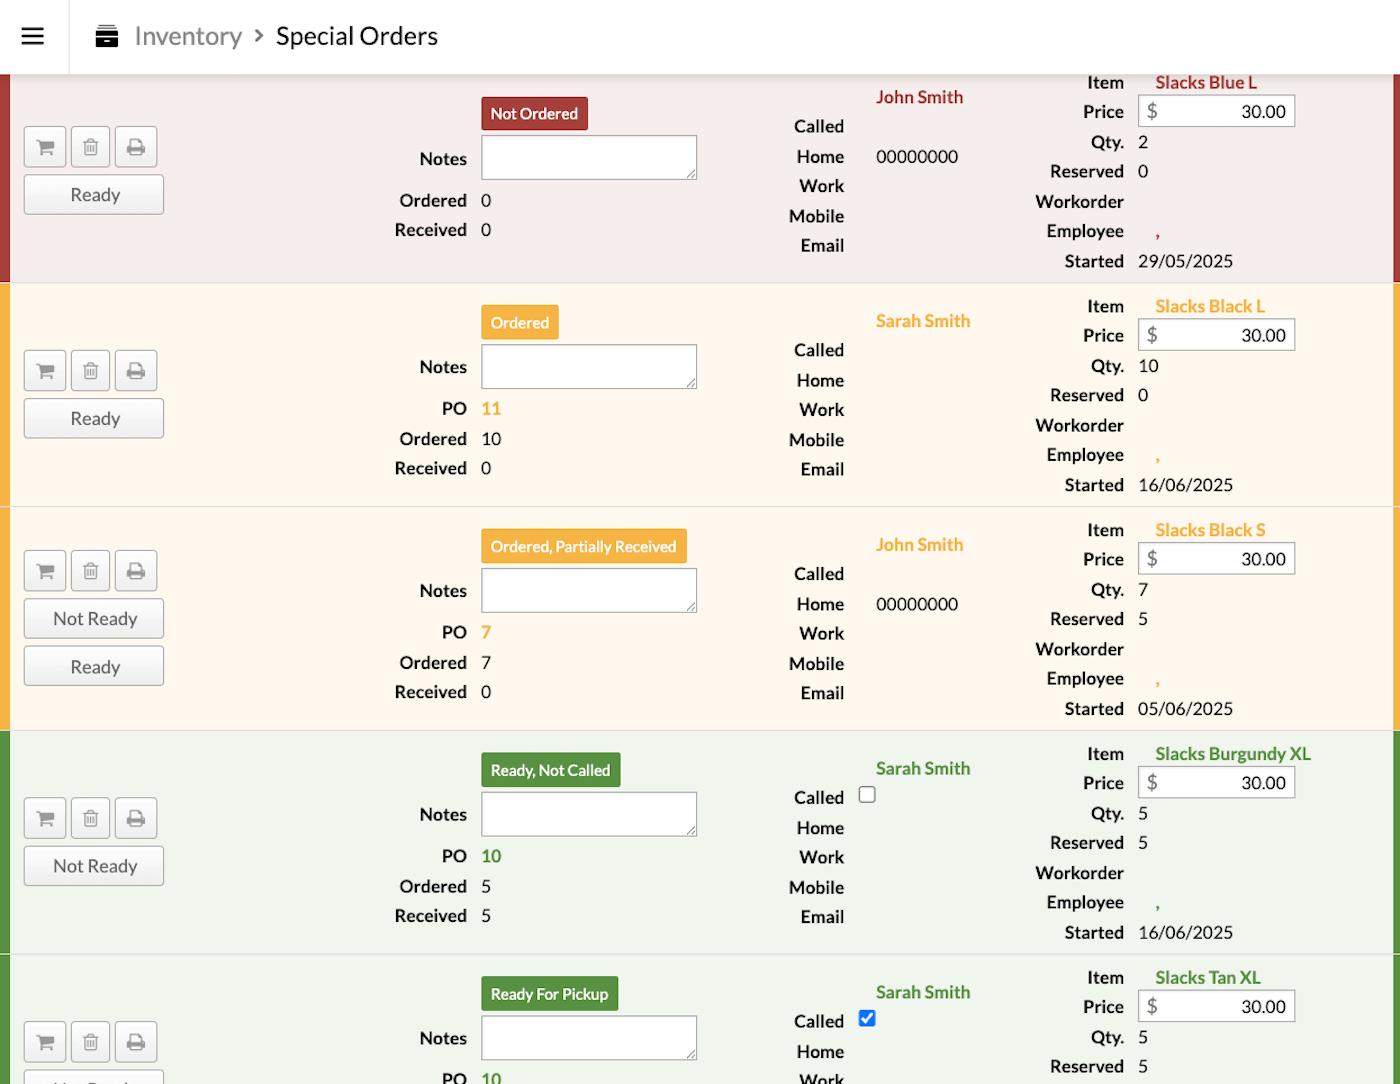The width and height of the screenshot is (1400, 1084).
Task: Click the cart icon for Slacks Burgundy XL
Action: [45, 818]
